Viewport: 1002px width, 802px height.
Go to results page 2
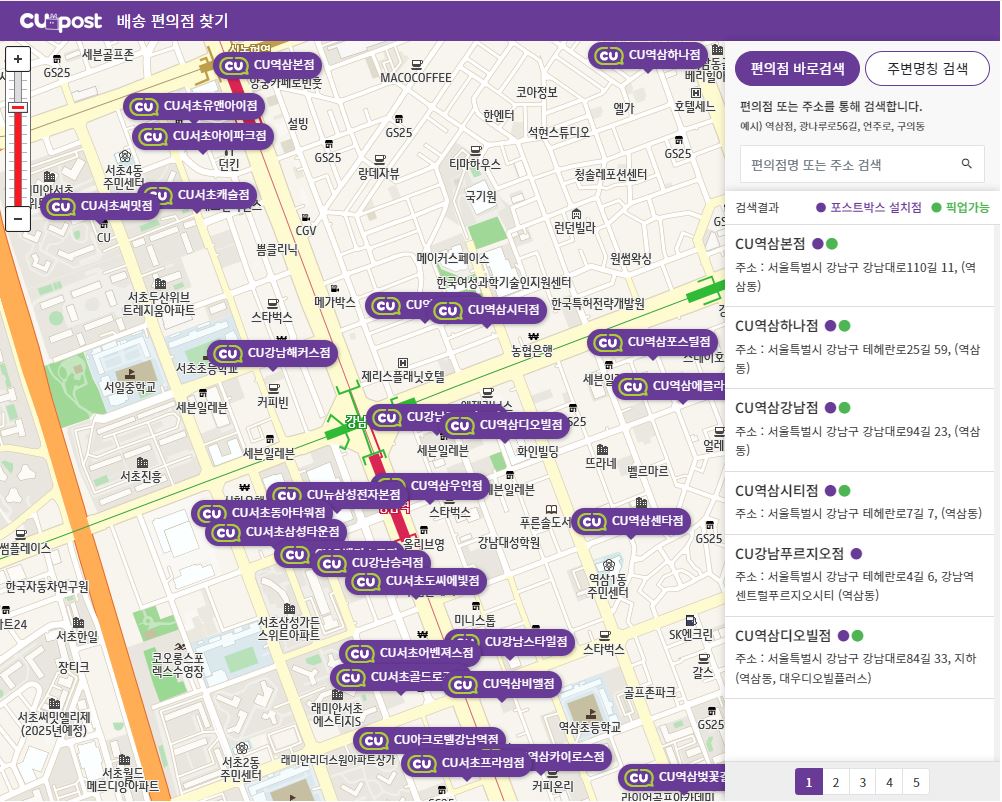pyautogui.click(x=835, y=783)
